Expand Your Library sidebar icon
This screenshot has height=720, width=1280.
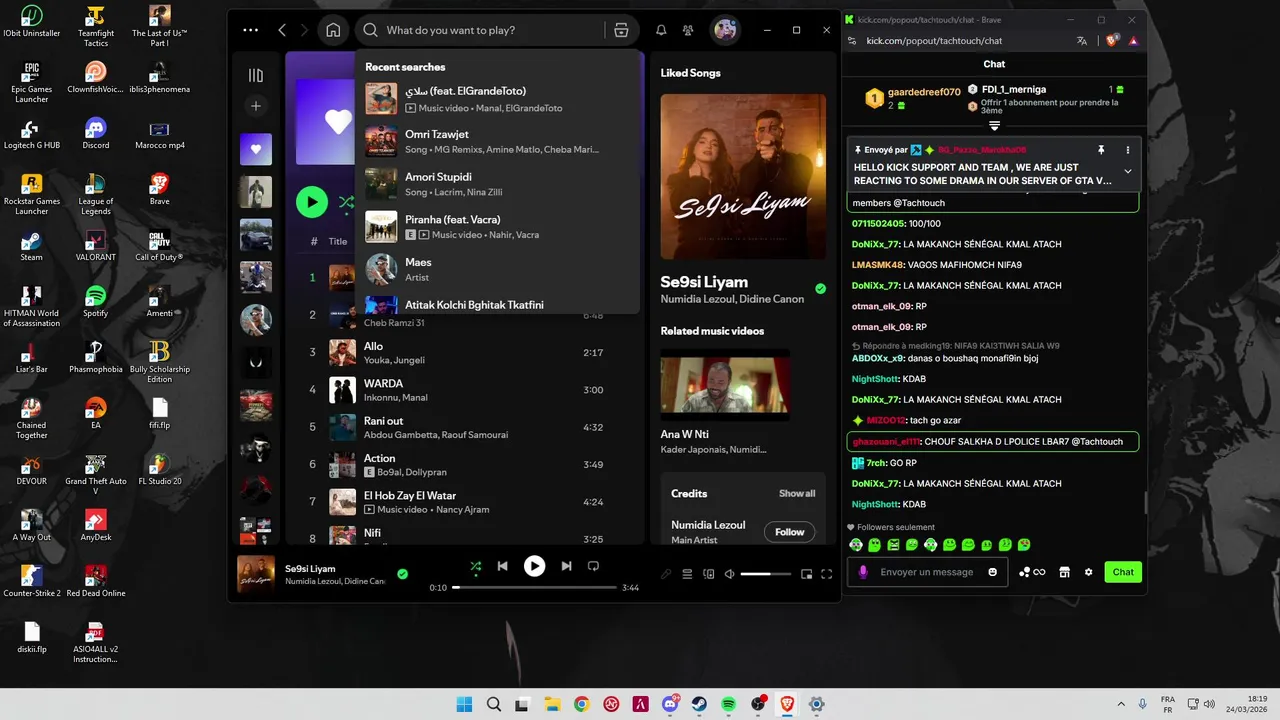[256, 75]
